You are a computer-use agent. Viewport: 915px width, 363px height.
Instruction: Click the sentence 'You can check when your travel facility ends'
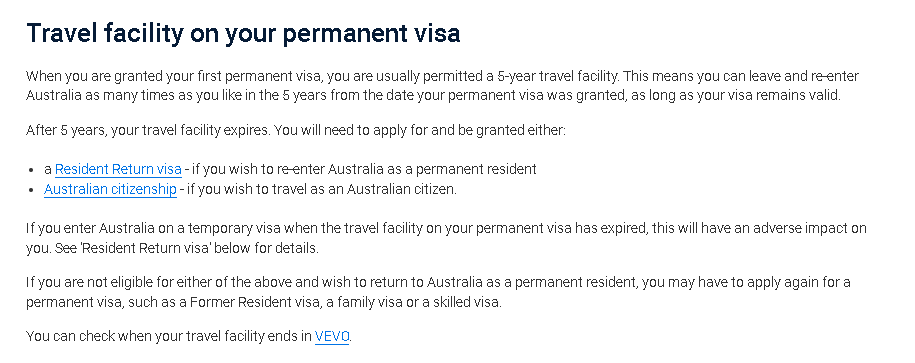[169, 336]
